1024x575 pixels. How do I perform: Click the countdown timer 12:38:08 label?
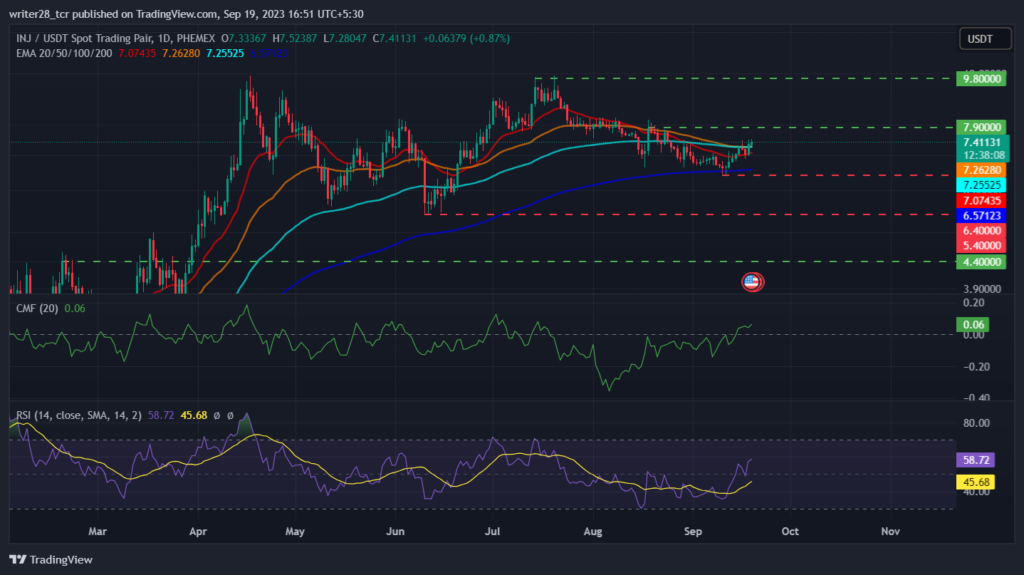(984, 156)
